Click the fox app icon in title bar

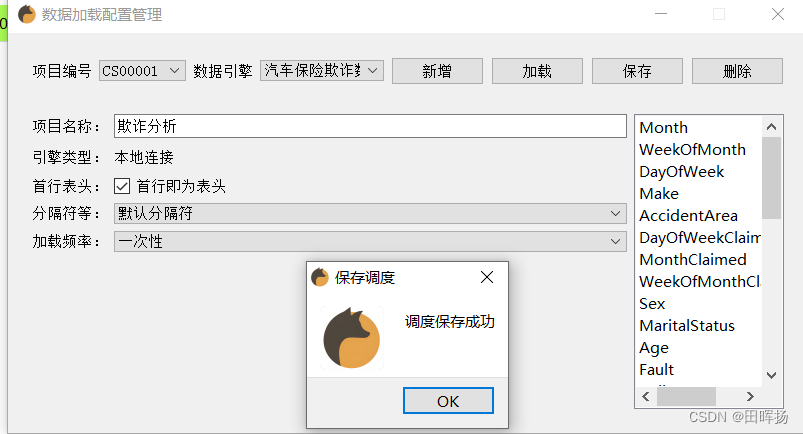point(27,14)
